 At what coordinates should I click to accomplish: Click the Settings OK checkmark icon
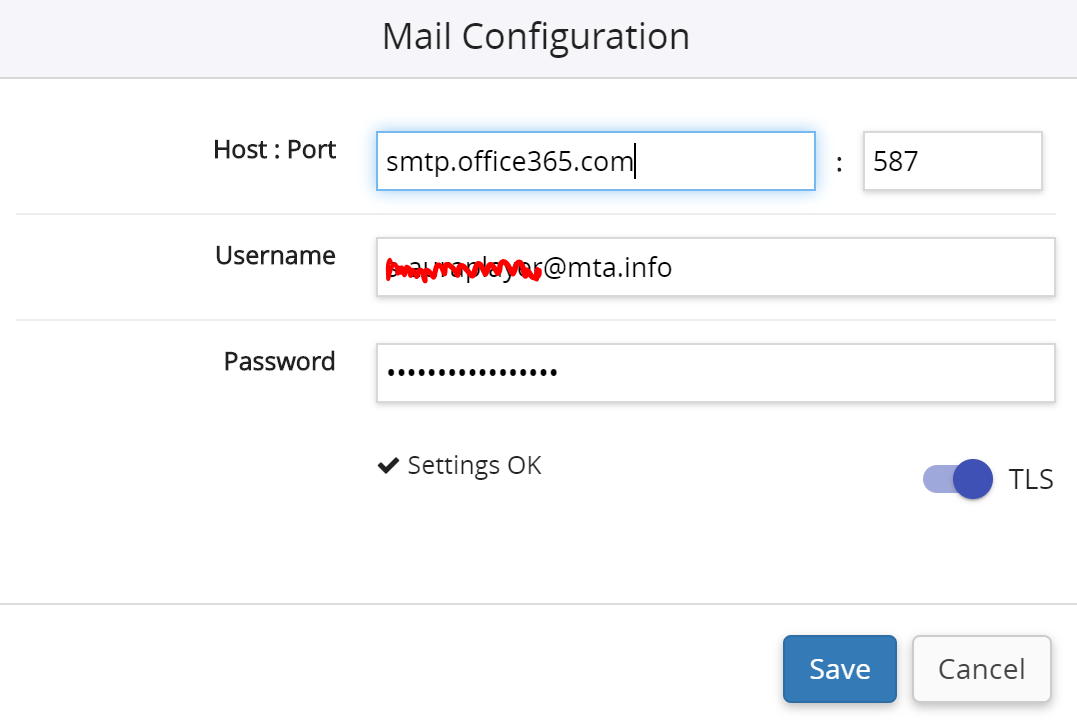(x=388, y=466)
